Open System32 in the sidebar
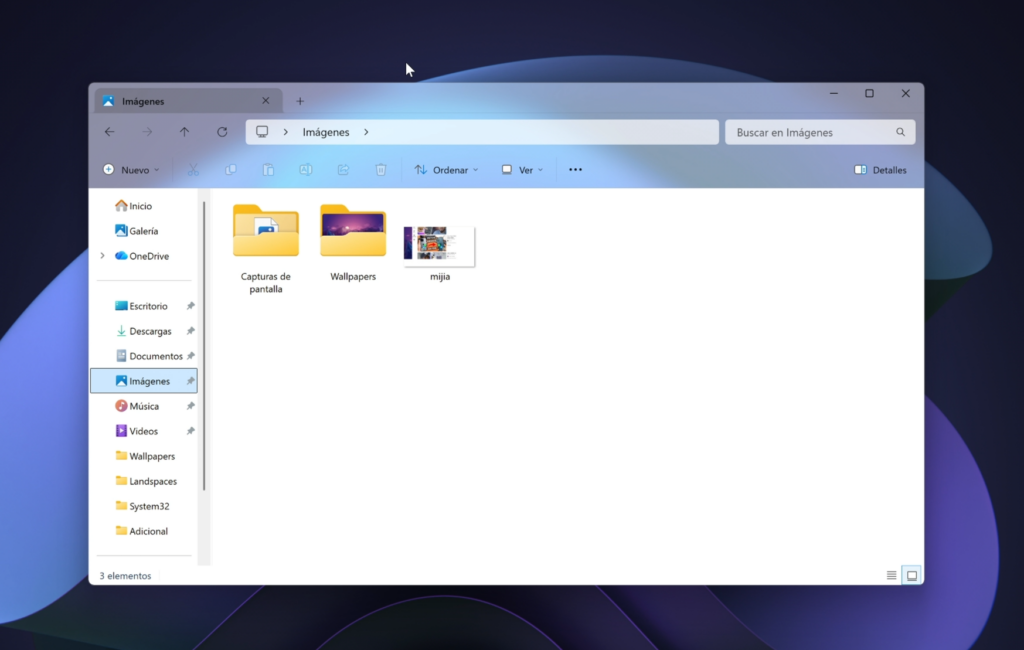Viewport: 1024px width, 650px height. coord(149,506)
